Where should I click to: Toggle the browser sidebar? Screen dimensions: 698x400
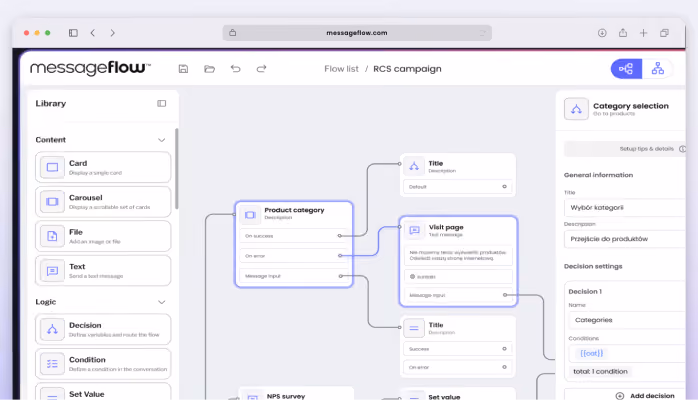(x=73, y=33)
